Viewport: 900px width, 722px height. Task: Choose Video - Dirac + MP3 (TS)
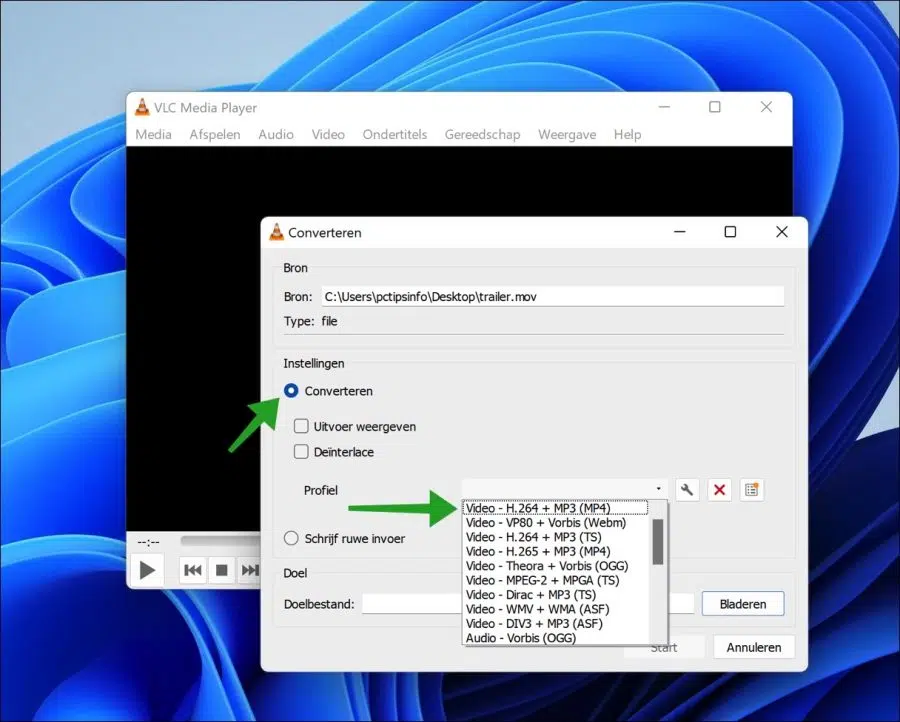tap(556, 595)
